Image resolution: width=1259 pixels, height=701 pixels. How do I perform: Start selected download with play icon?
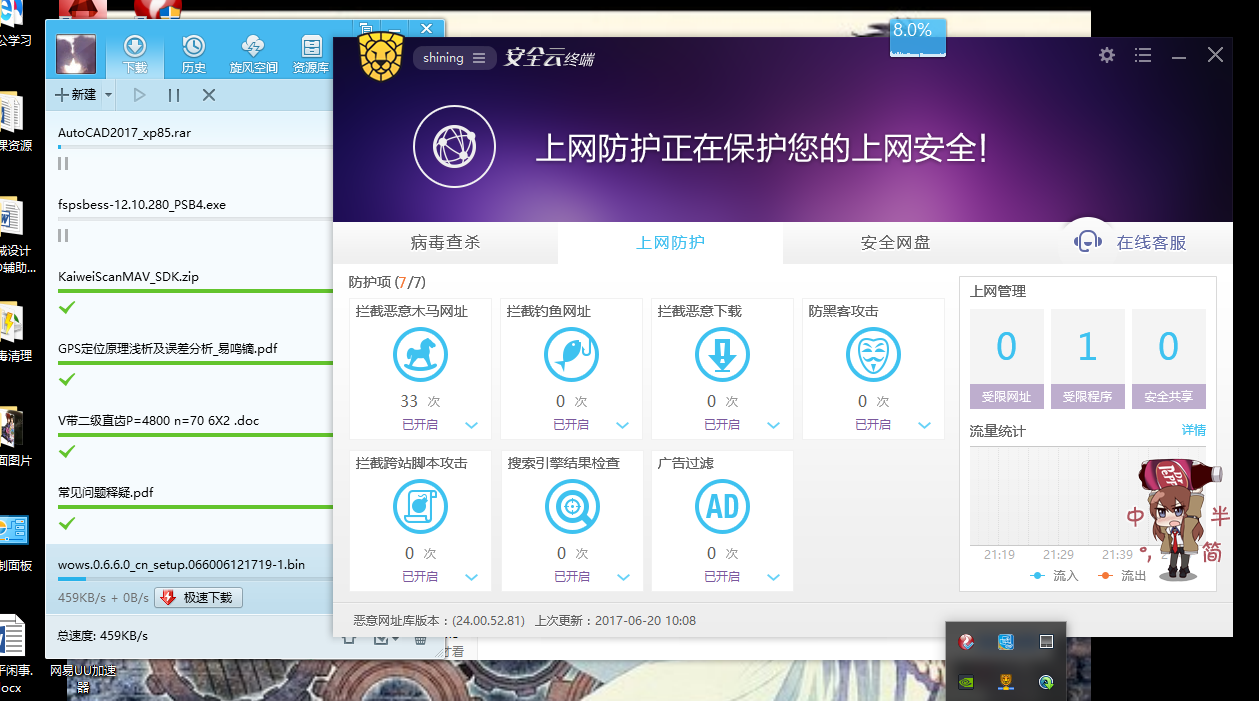[x=139, y=95]
